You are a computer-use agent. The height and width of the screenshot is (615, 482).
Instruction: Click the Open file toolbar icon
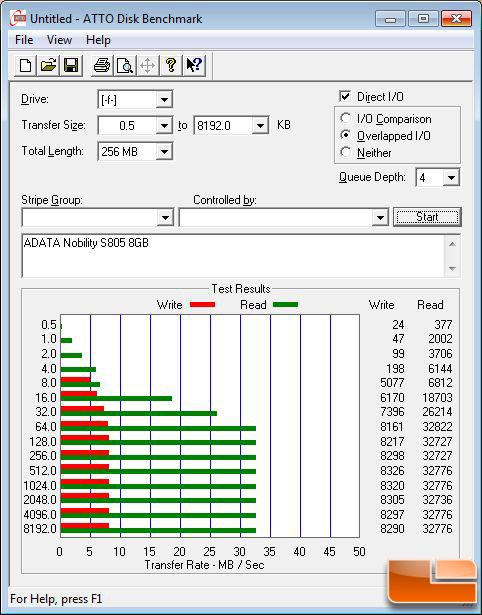pyautogui.click(x=48, y=65)
